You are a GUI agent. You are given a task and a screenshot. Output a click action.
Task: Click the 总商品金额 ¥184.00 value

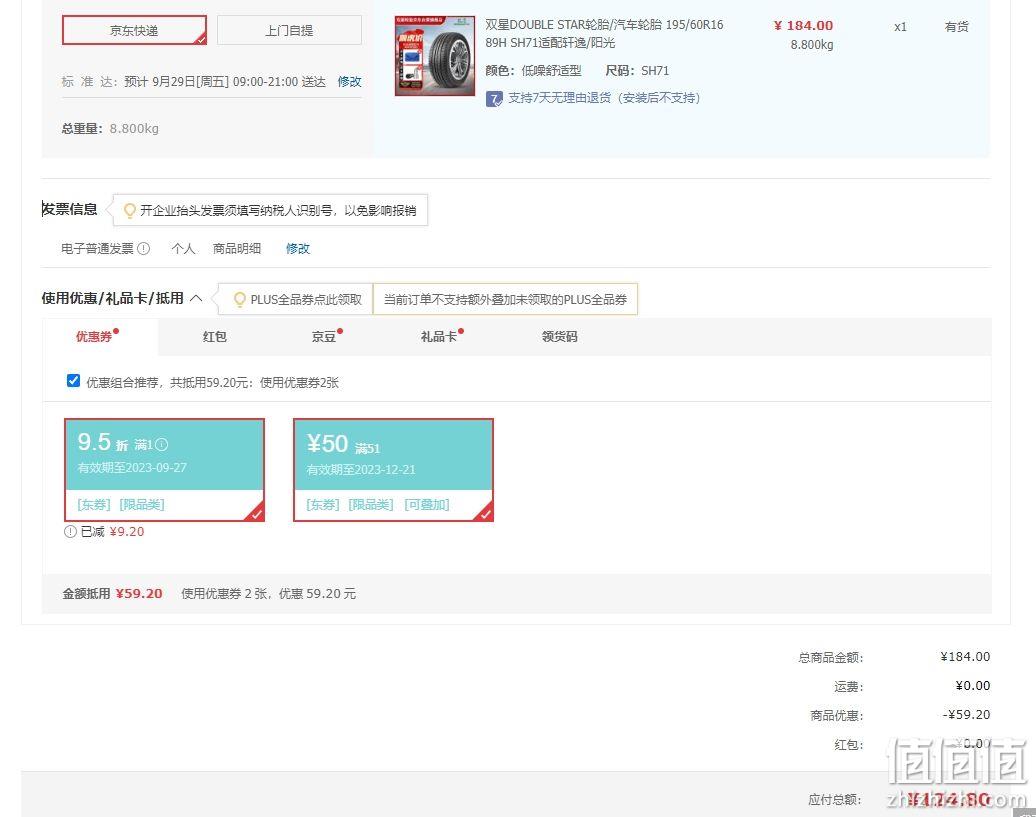[x=965, y=657]
